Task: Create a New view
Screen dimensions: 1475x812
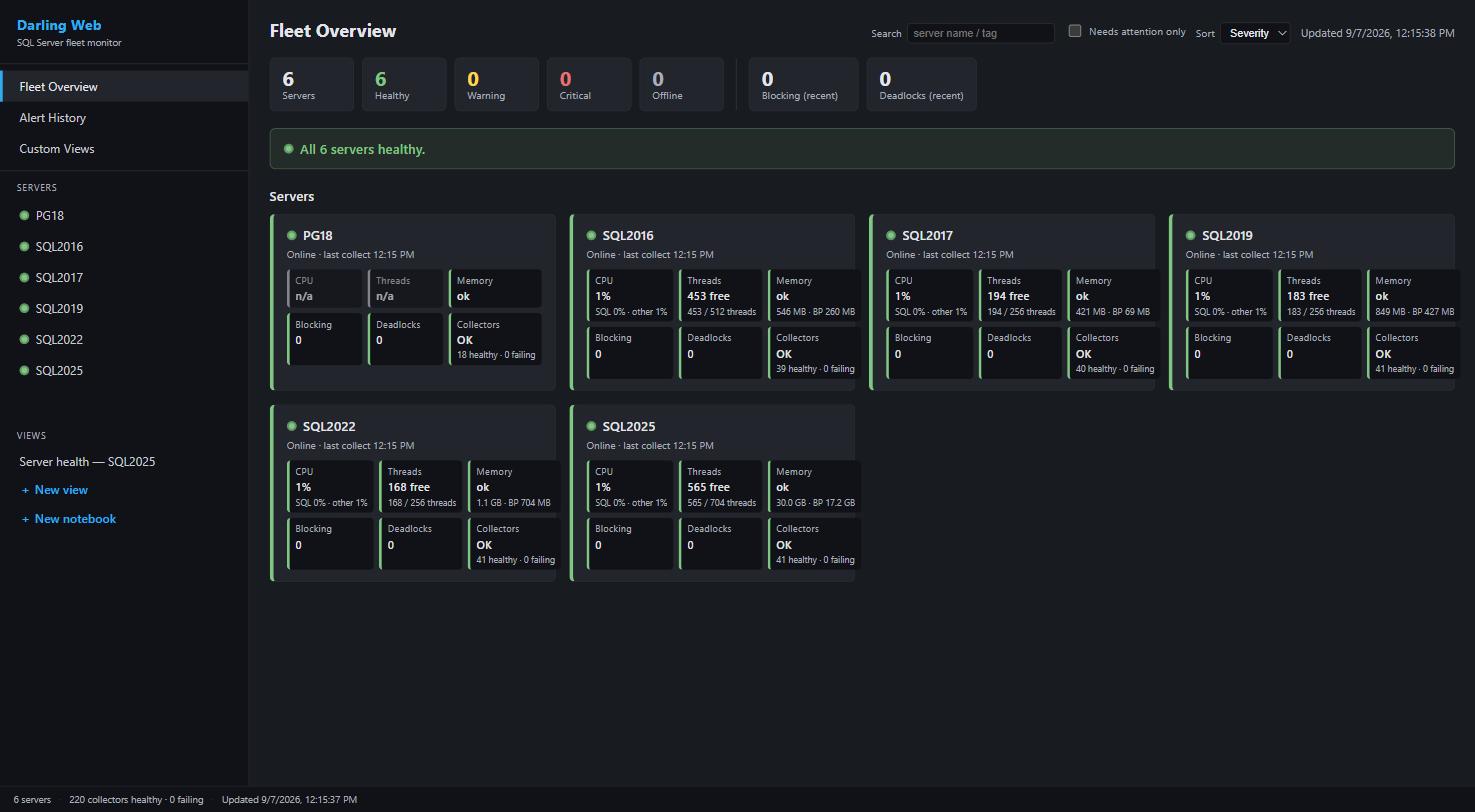Action: pyautogui.click(x=55, y=490)
